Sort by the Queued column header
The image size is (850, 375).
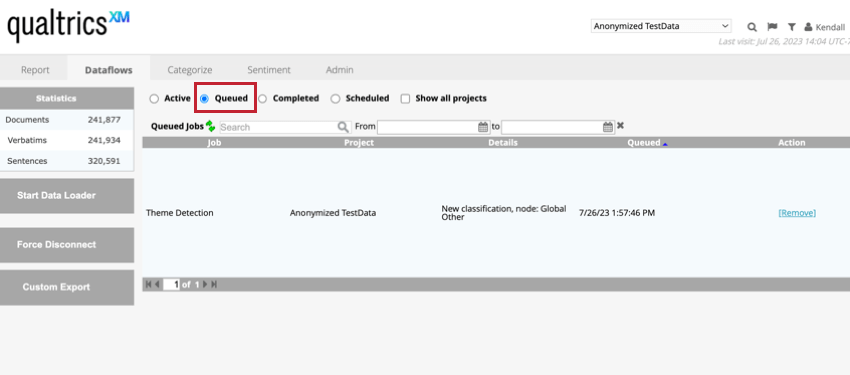(x=643, y=143)
